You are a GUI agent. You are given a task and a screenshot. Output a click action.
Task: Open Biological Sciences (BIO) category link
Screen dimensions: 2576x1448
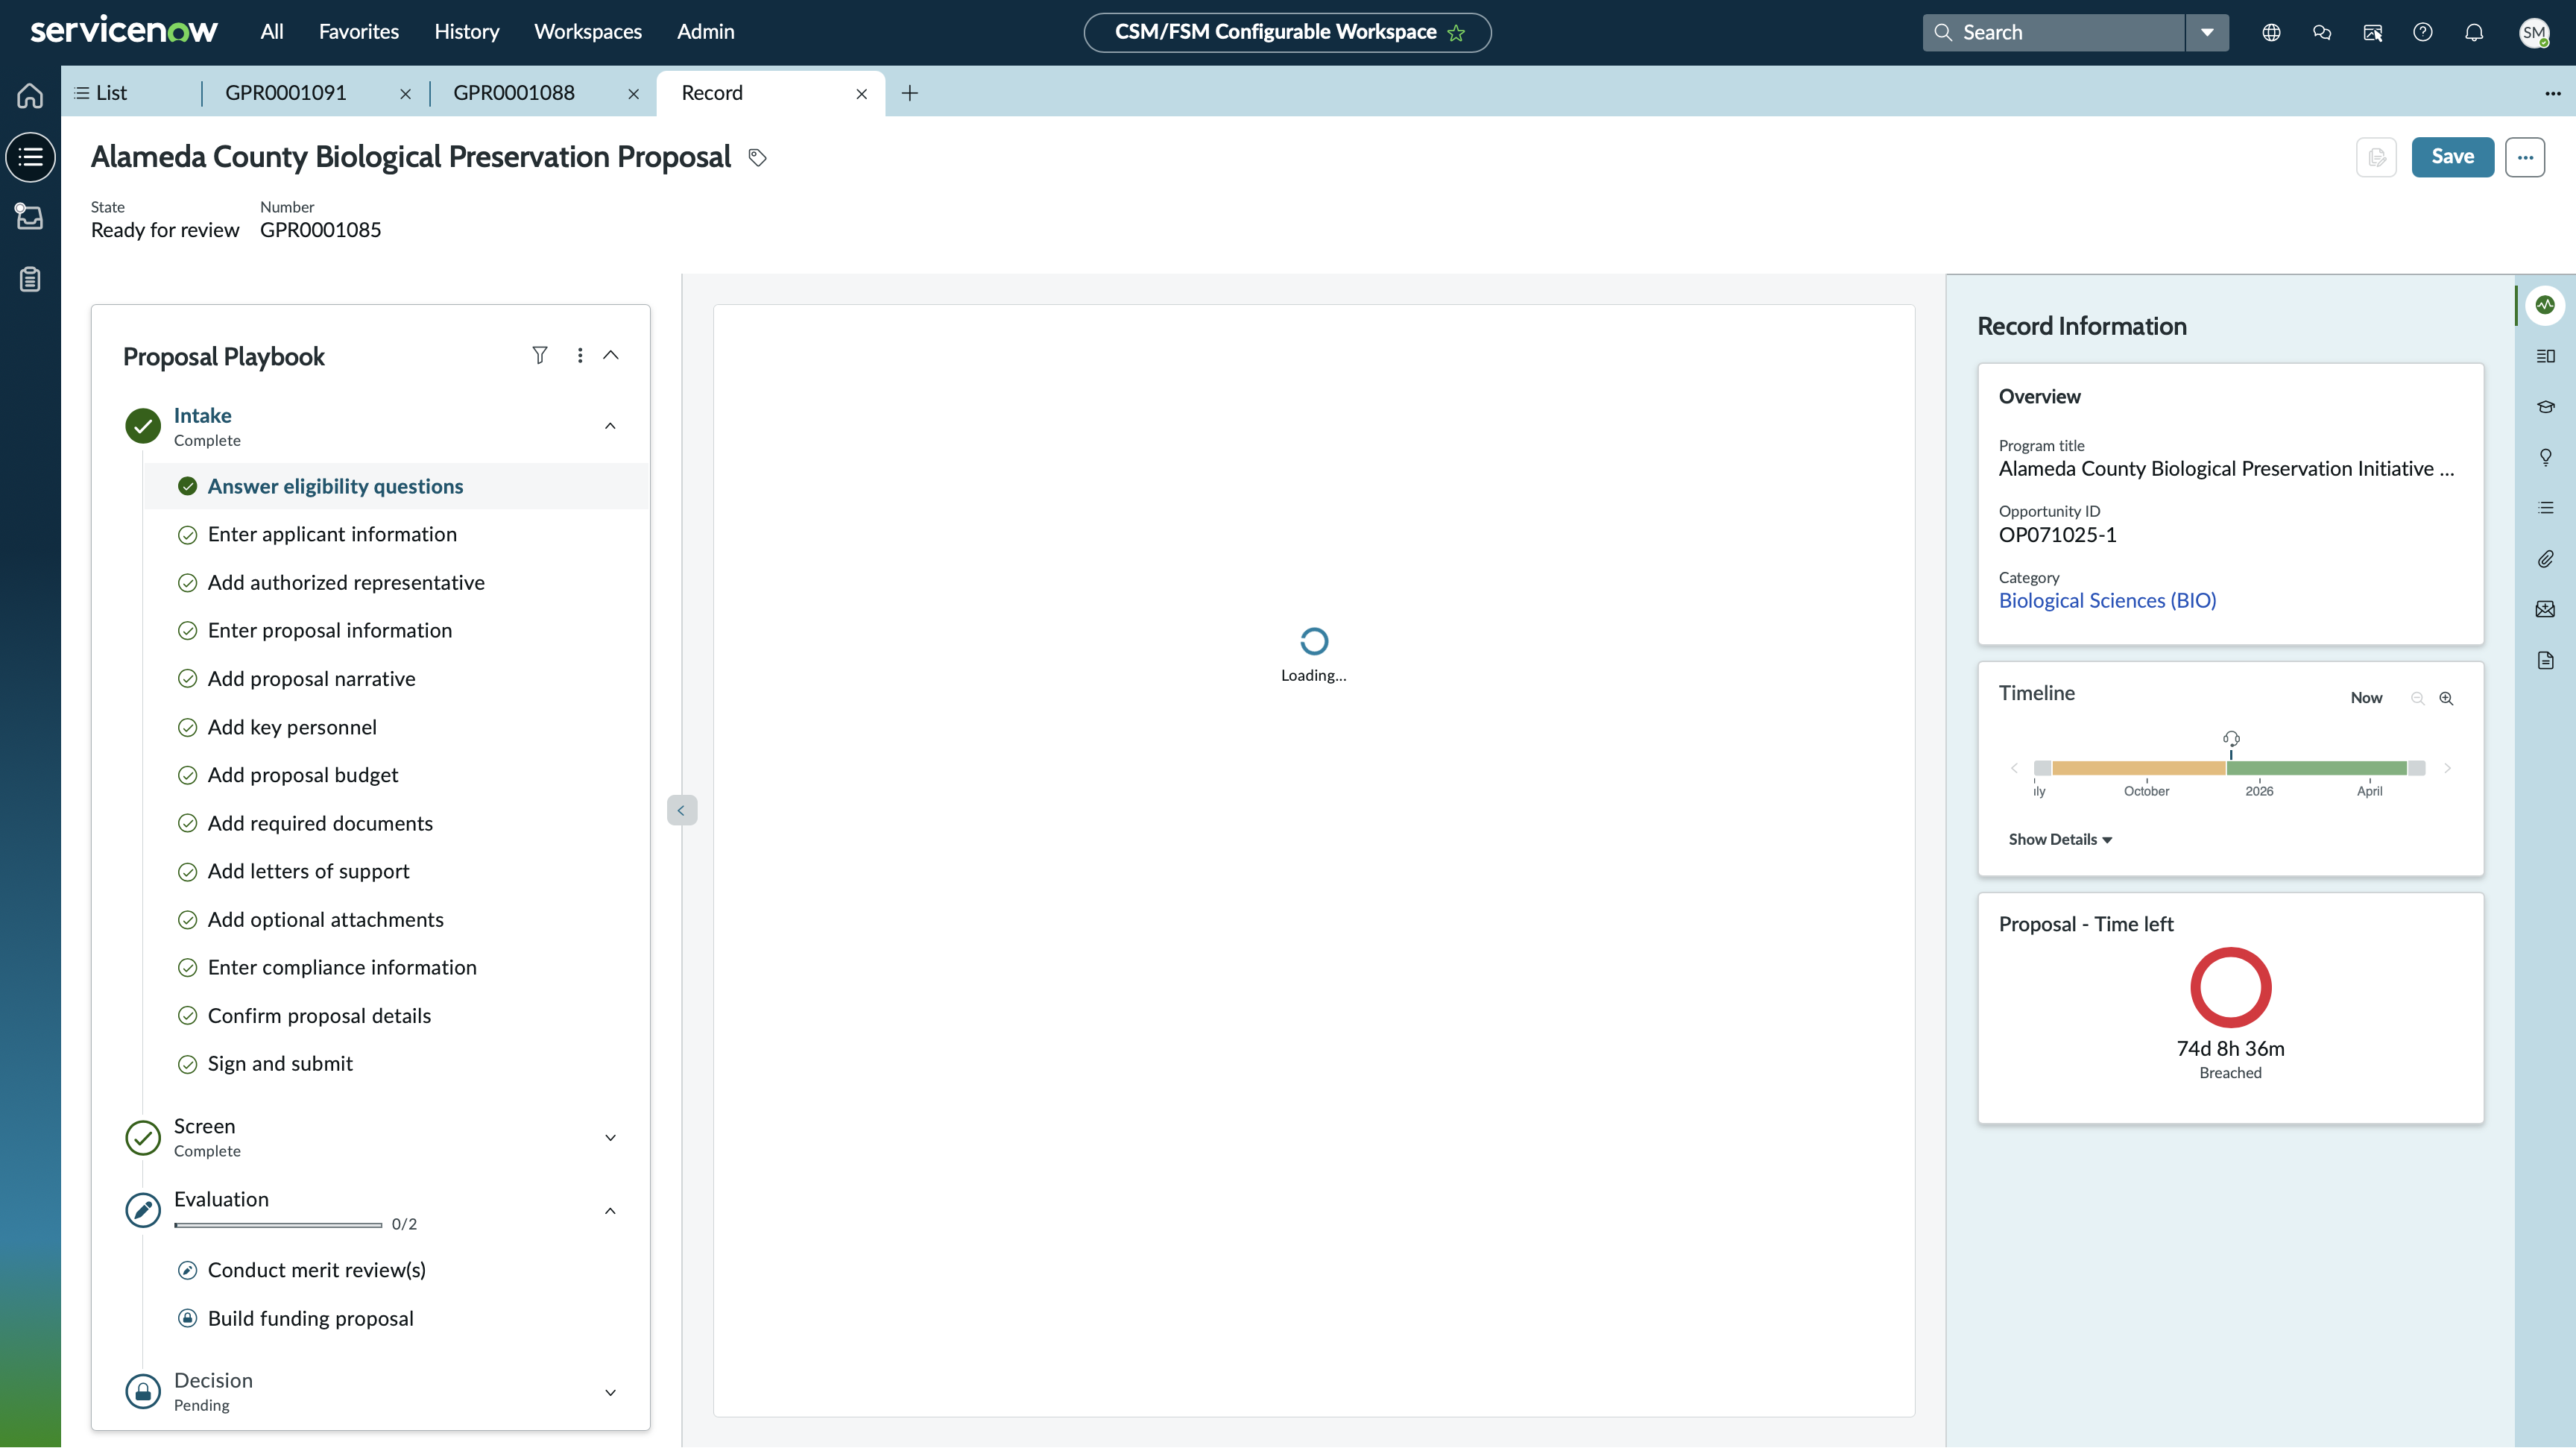(x=2107, y=601)
